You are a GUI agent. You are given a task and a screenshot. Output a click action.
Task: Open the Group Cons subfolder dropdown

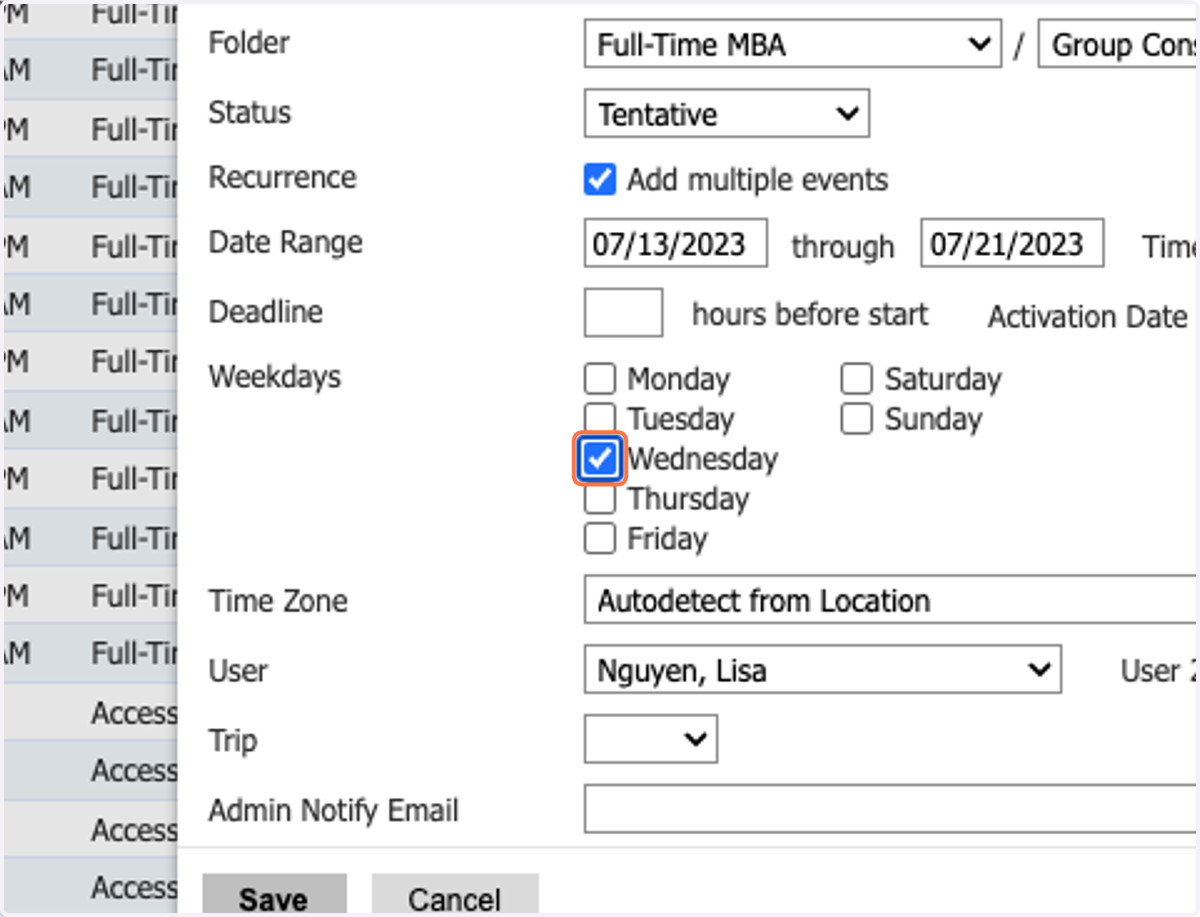click(x=1118, y=45)
